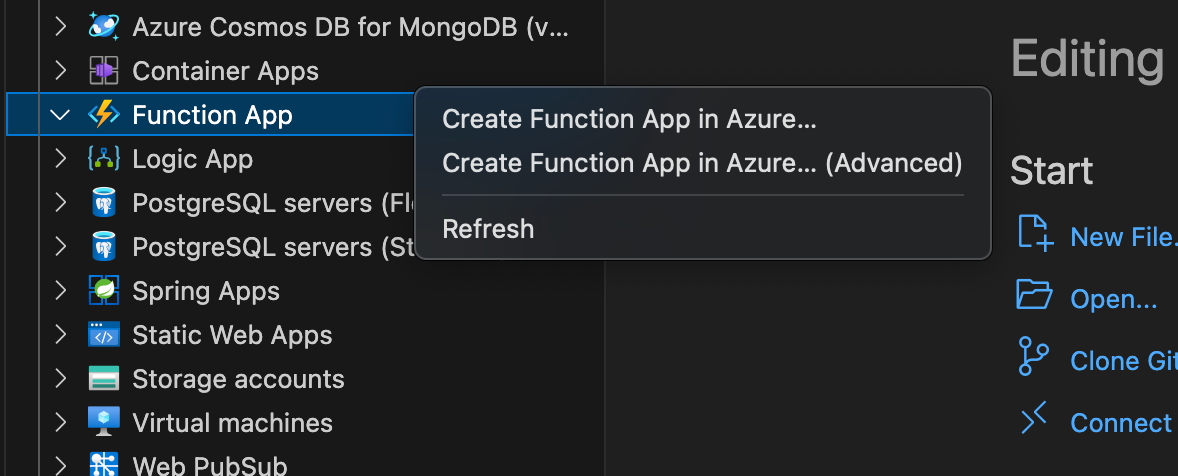Expand the Storage accounts node

[x=60, y=379]
